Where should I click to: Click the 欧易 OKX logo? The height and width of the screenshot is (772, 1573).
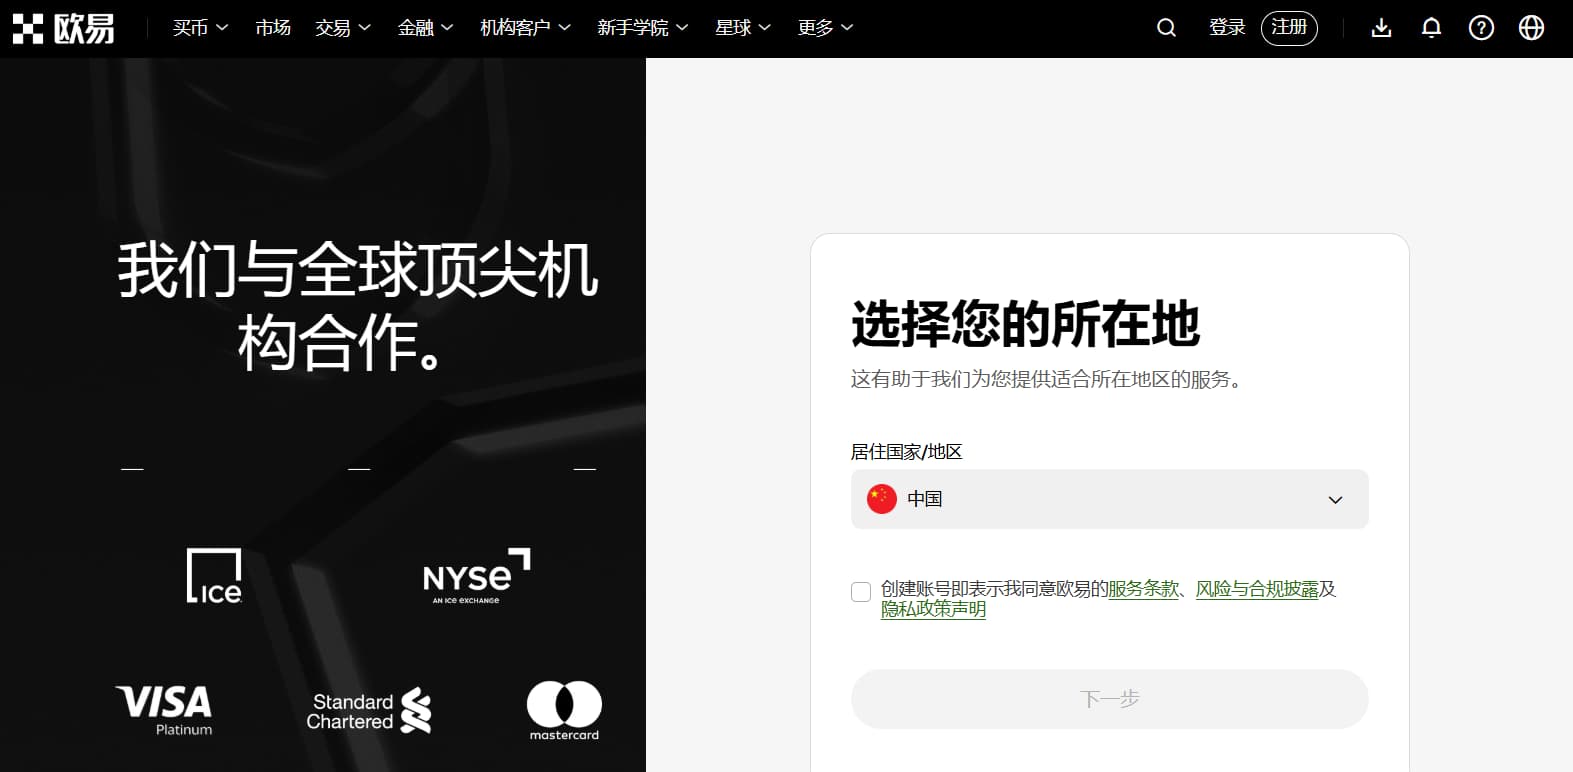(64, 28)
